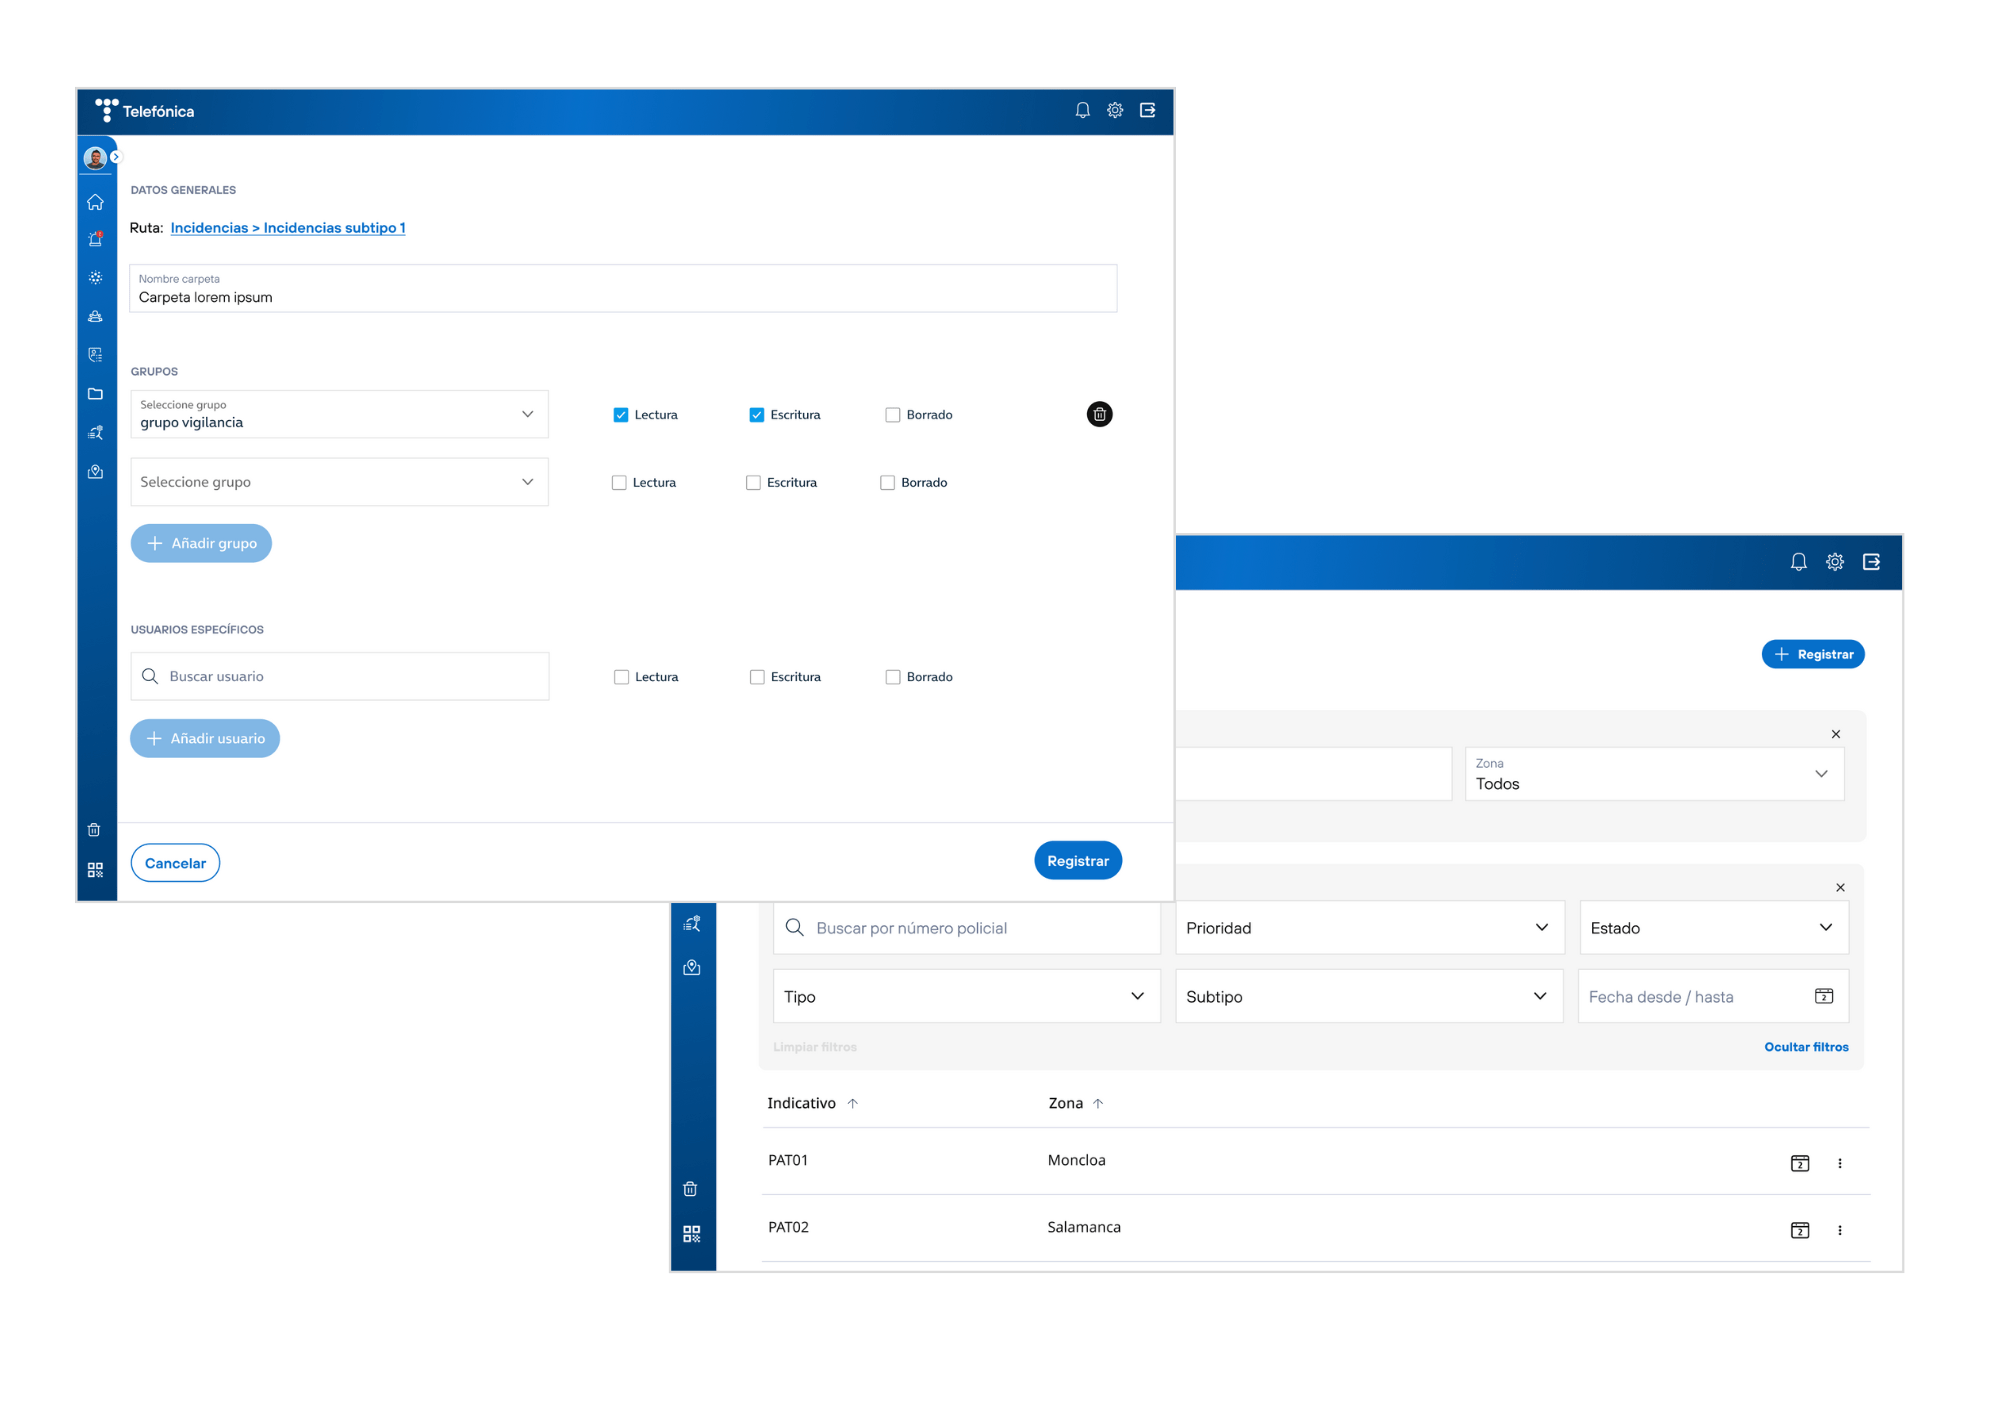The image size is (2000, 1410).
Task: Follow the Incidencias subtipo 1 route link
Action: [334, 228]
